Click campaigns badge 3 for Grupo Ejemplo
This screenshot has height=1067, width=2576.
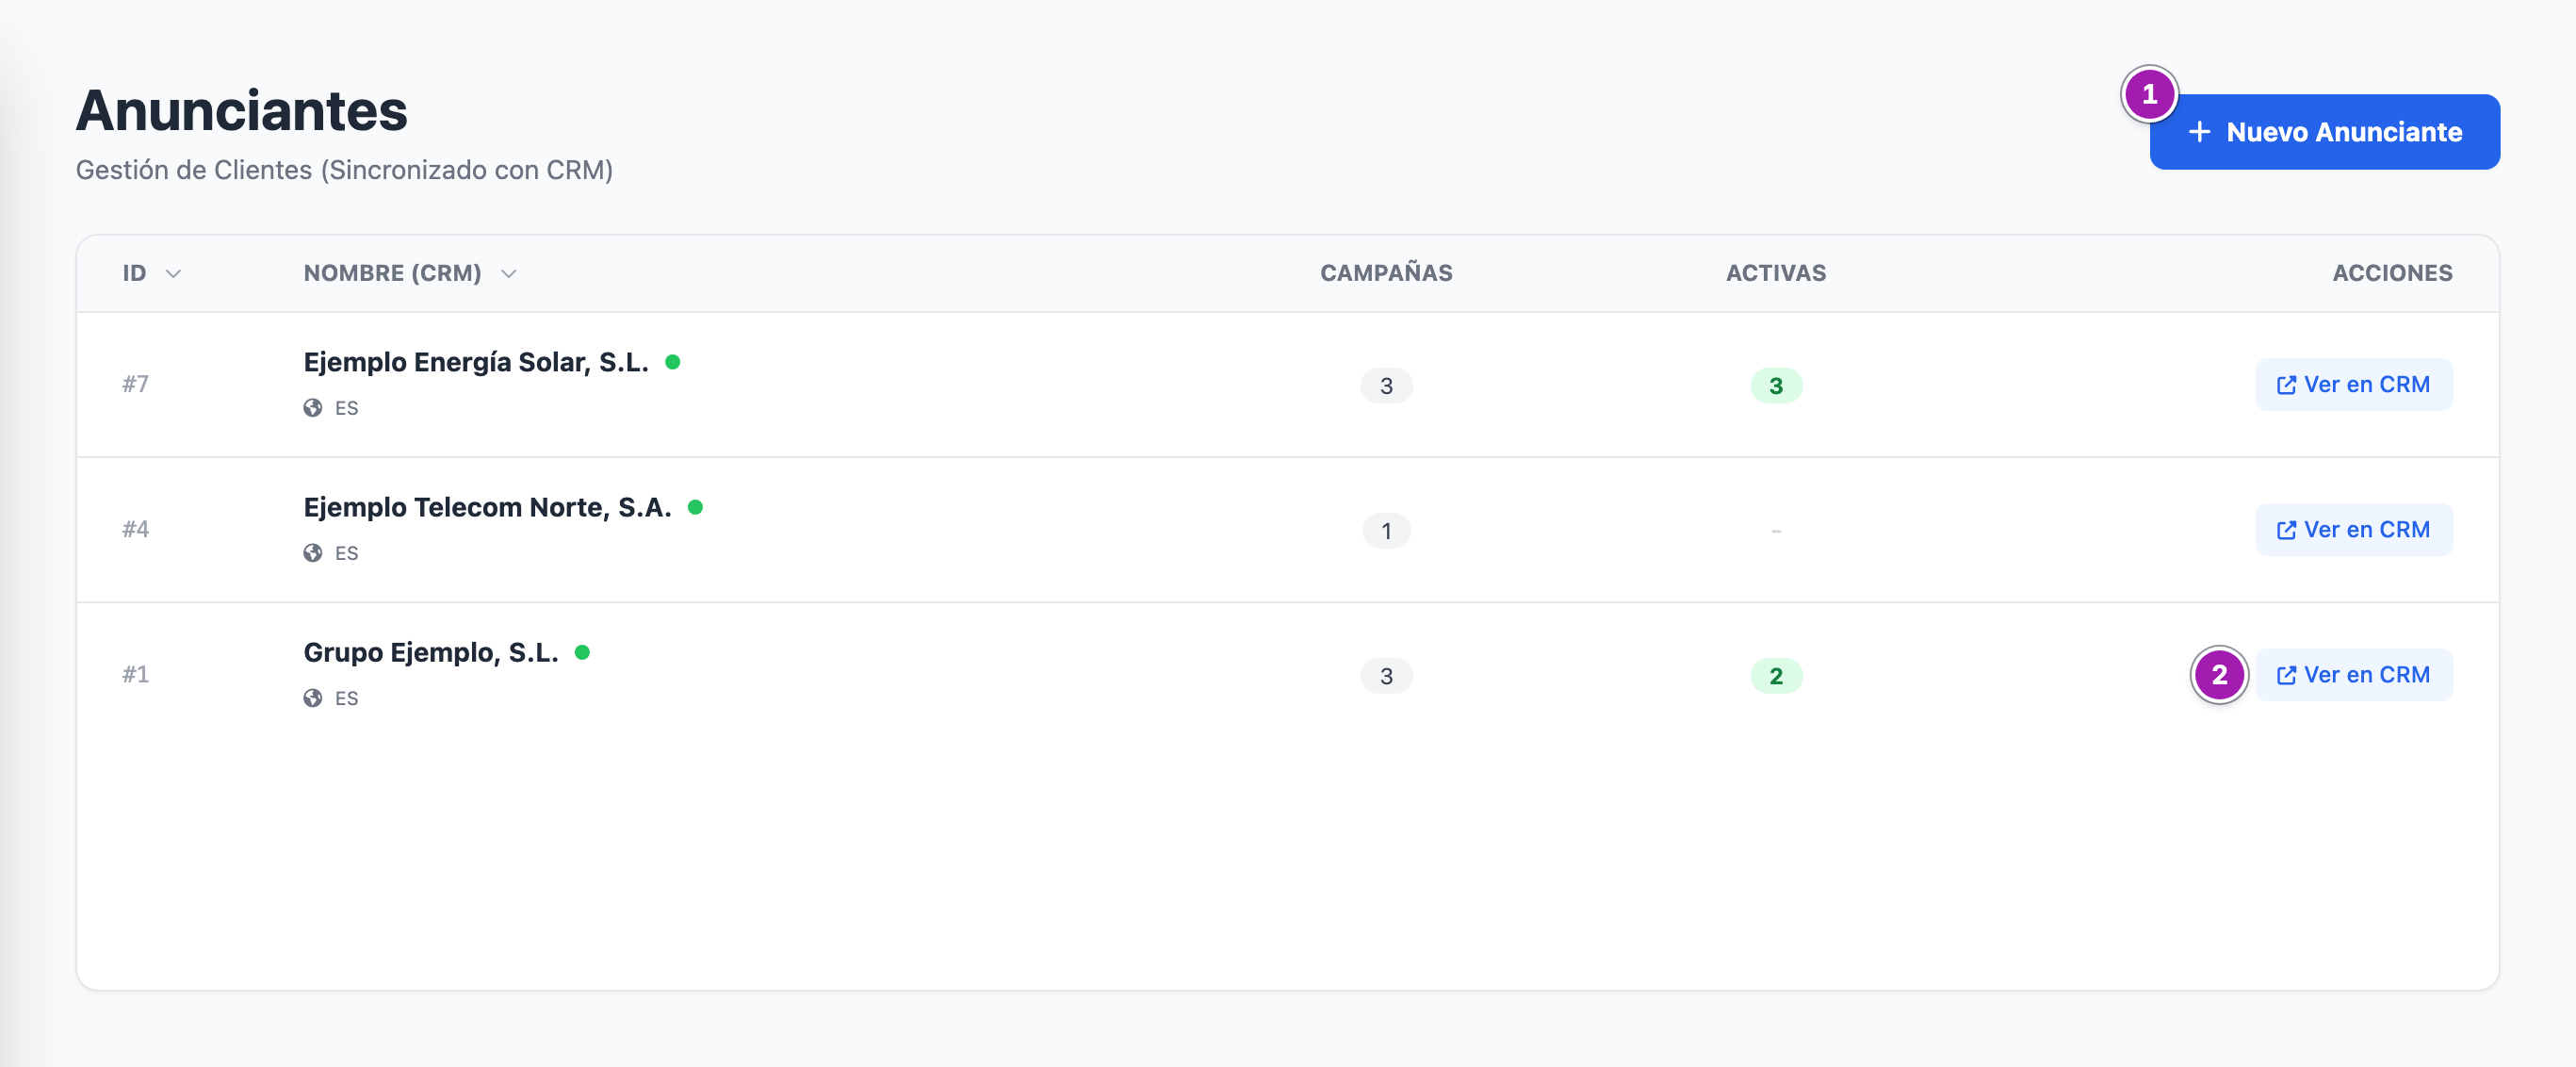[x=1386, y=676]
